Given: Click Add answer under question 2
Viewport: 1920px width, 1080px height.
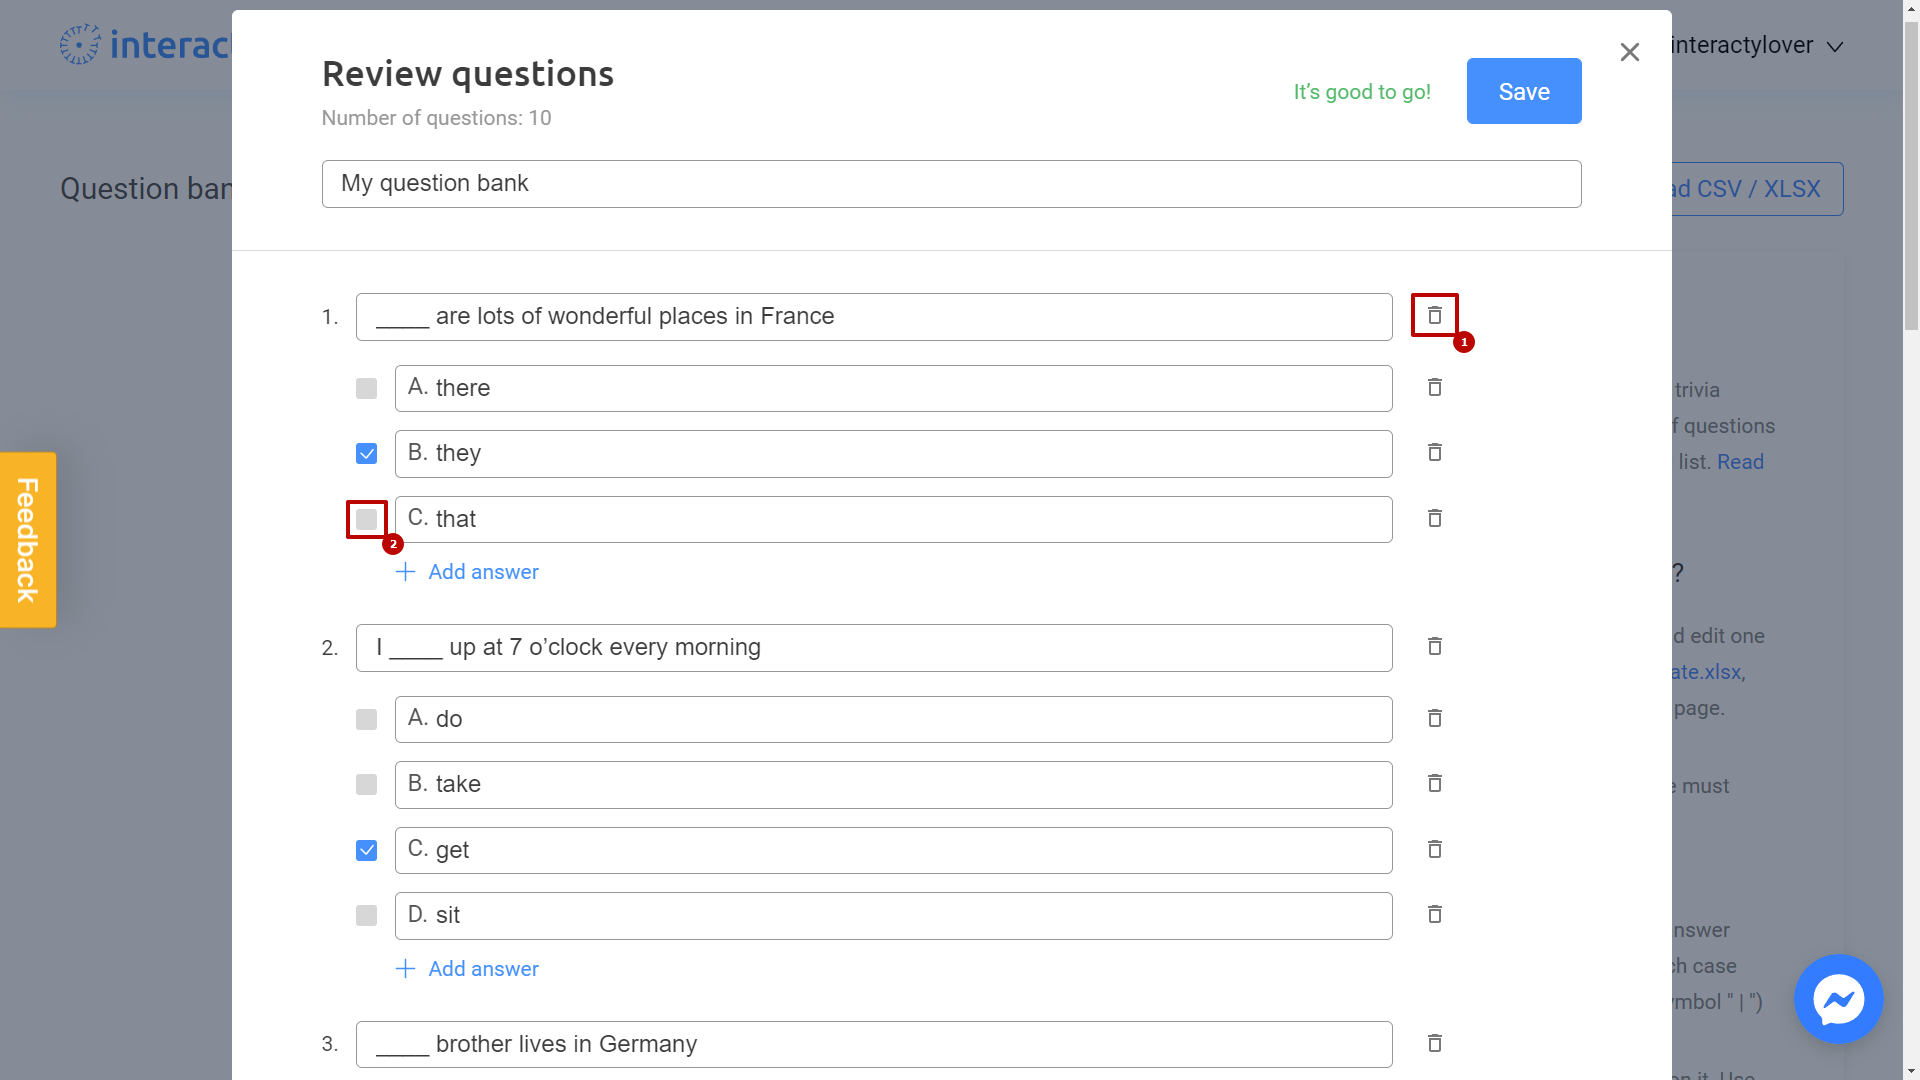Looking at the screenshot, I should [467, 968].
